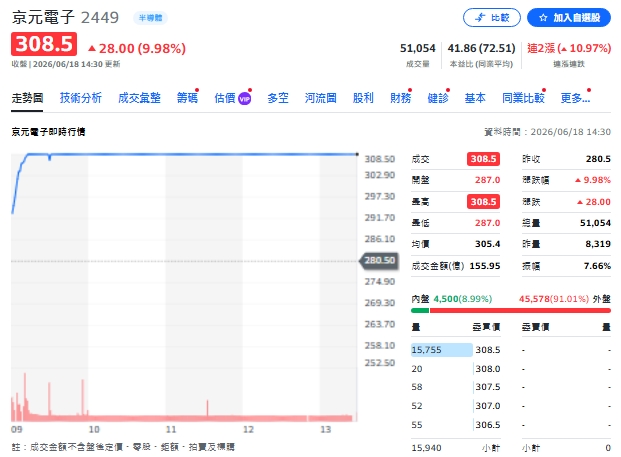Click the 比較 compare button
Viewport: 621px width, 457px height.
[x=491, y=18]
